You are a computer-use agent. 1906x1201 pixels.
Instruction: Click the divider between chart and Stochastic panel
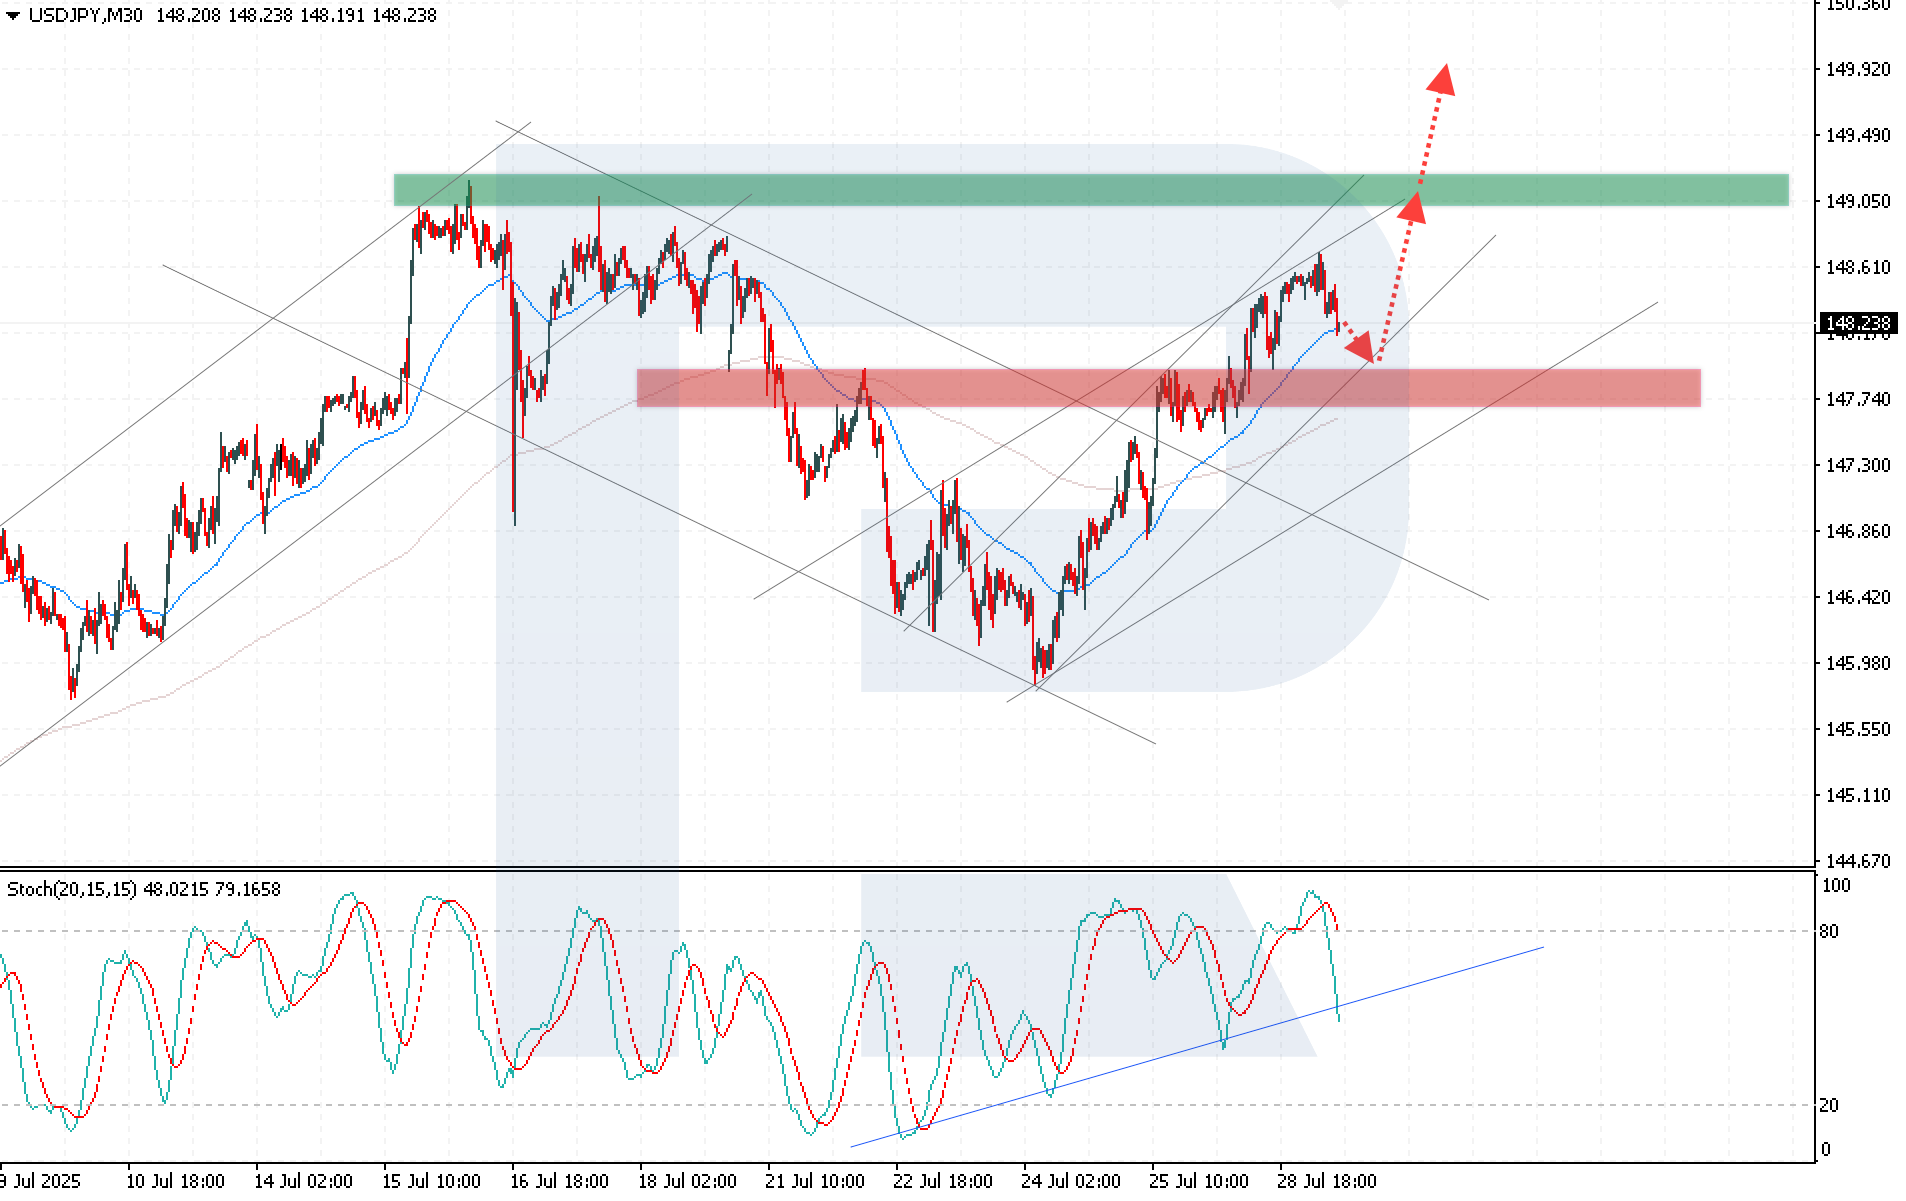(x=906, y=868)
